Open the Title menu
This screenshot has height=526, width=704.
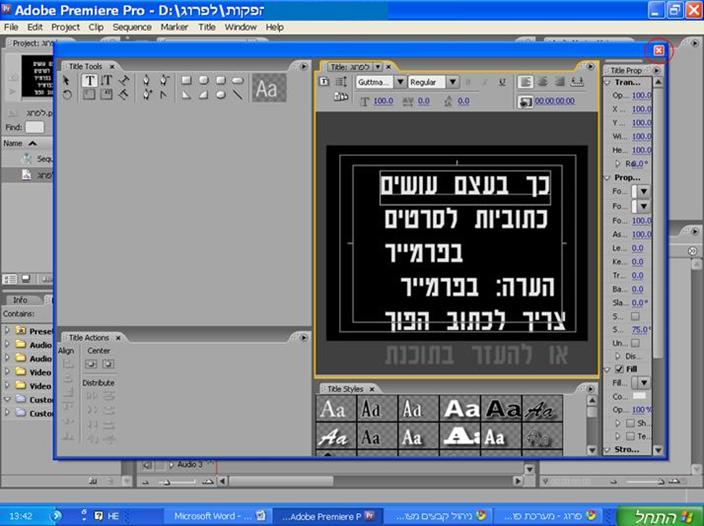pyautogui.click(x=207, y=27)
